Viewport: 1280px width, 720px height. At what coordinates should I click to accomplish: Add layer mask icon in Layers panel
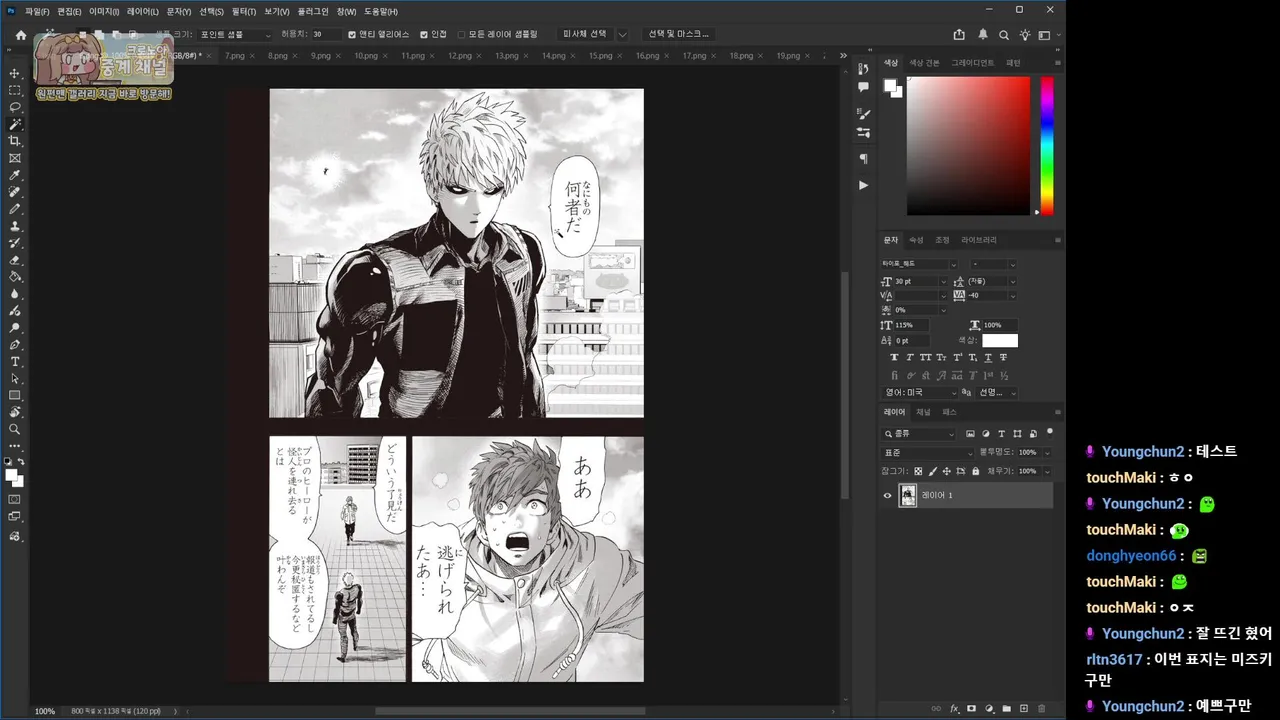click(971, 709)
